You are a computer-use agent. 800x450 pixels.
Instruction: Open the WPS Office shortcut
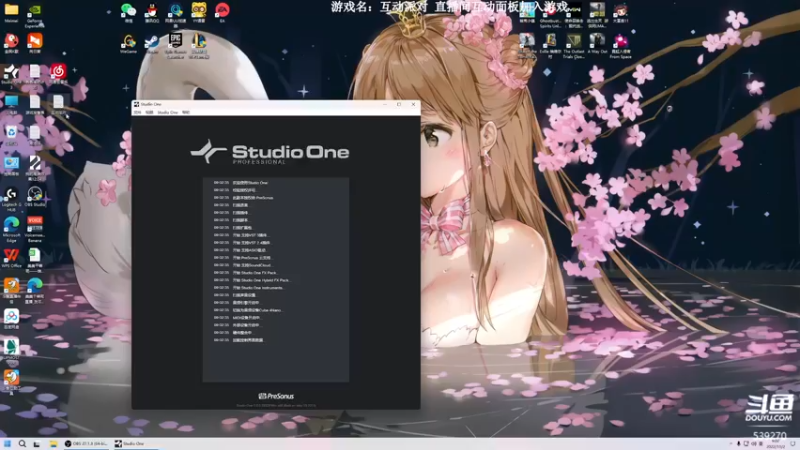click(x=11, y=258)
